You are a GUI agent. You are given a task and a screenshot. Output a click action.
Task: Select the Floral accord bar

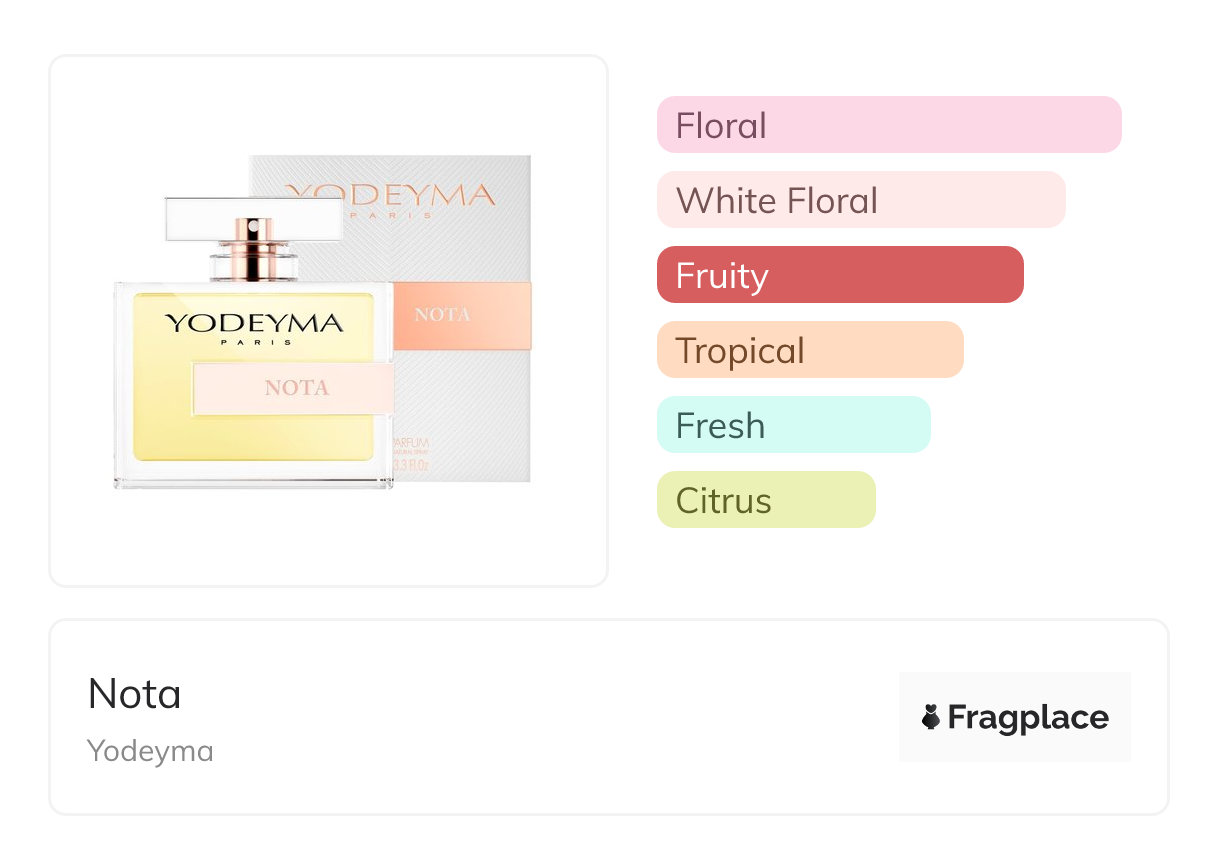pos(888,125)
